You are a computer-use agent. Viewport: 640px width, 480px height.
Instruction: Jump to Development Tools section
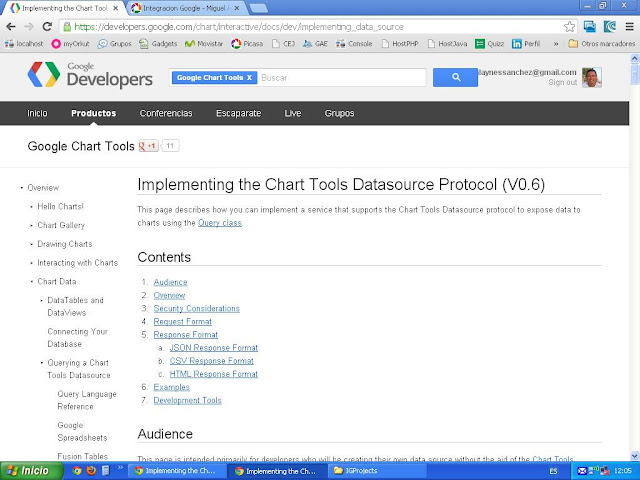coord(187,400)
